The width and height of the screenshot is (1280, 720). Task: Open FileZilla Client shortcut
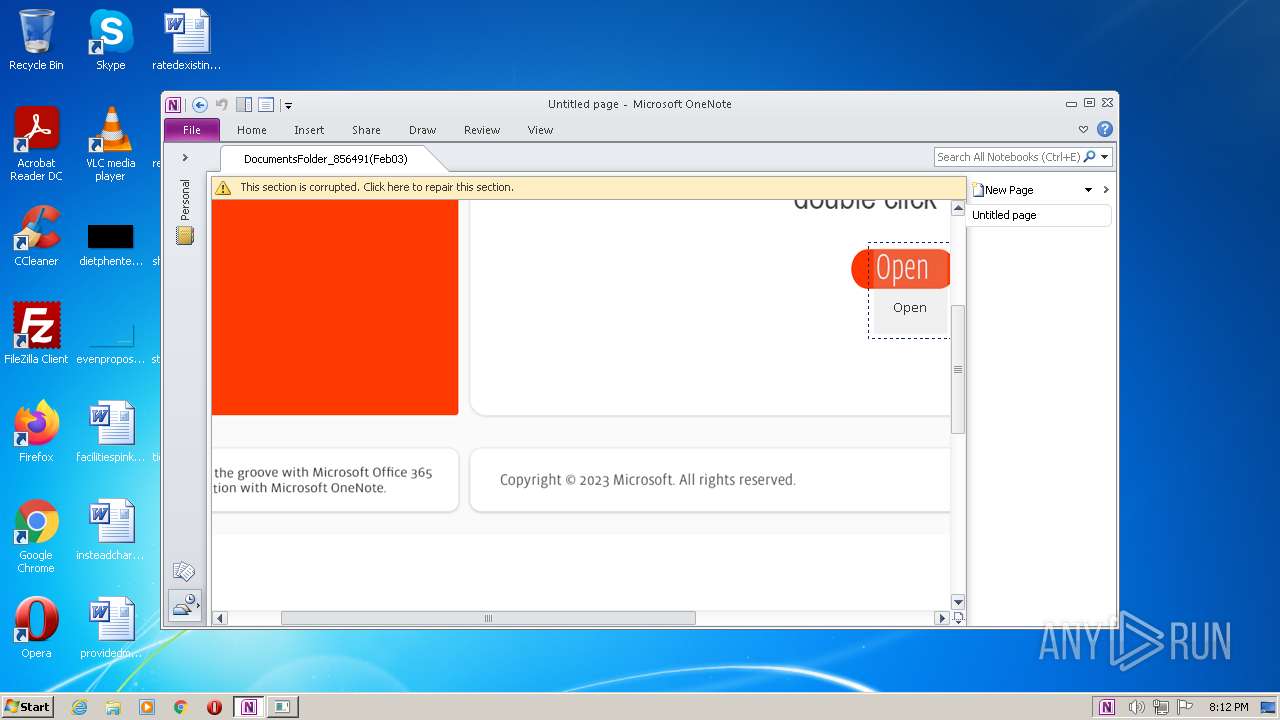pos(36,334)
